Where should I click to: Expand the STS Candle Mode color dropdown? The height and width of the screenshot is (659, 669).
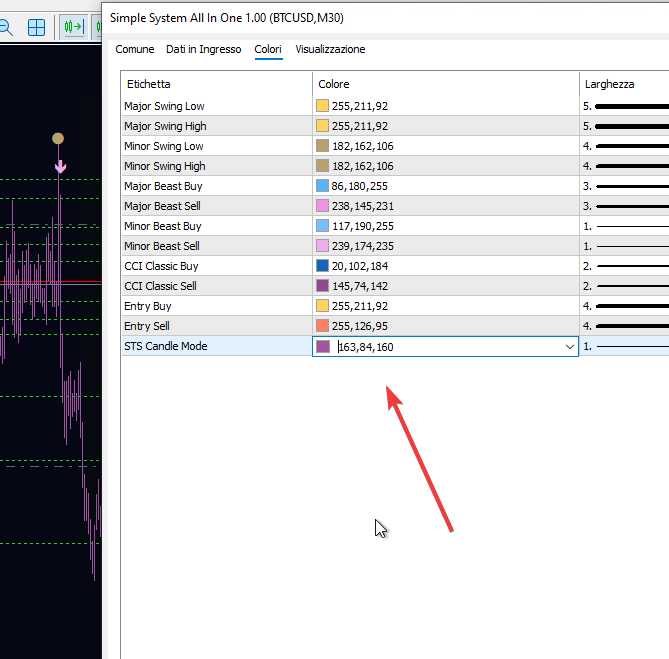(x=570, y=347)
